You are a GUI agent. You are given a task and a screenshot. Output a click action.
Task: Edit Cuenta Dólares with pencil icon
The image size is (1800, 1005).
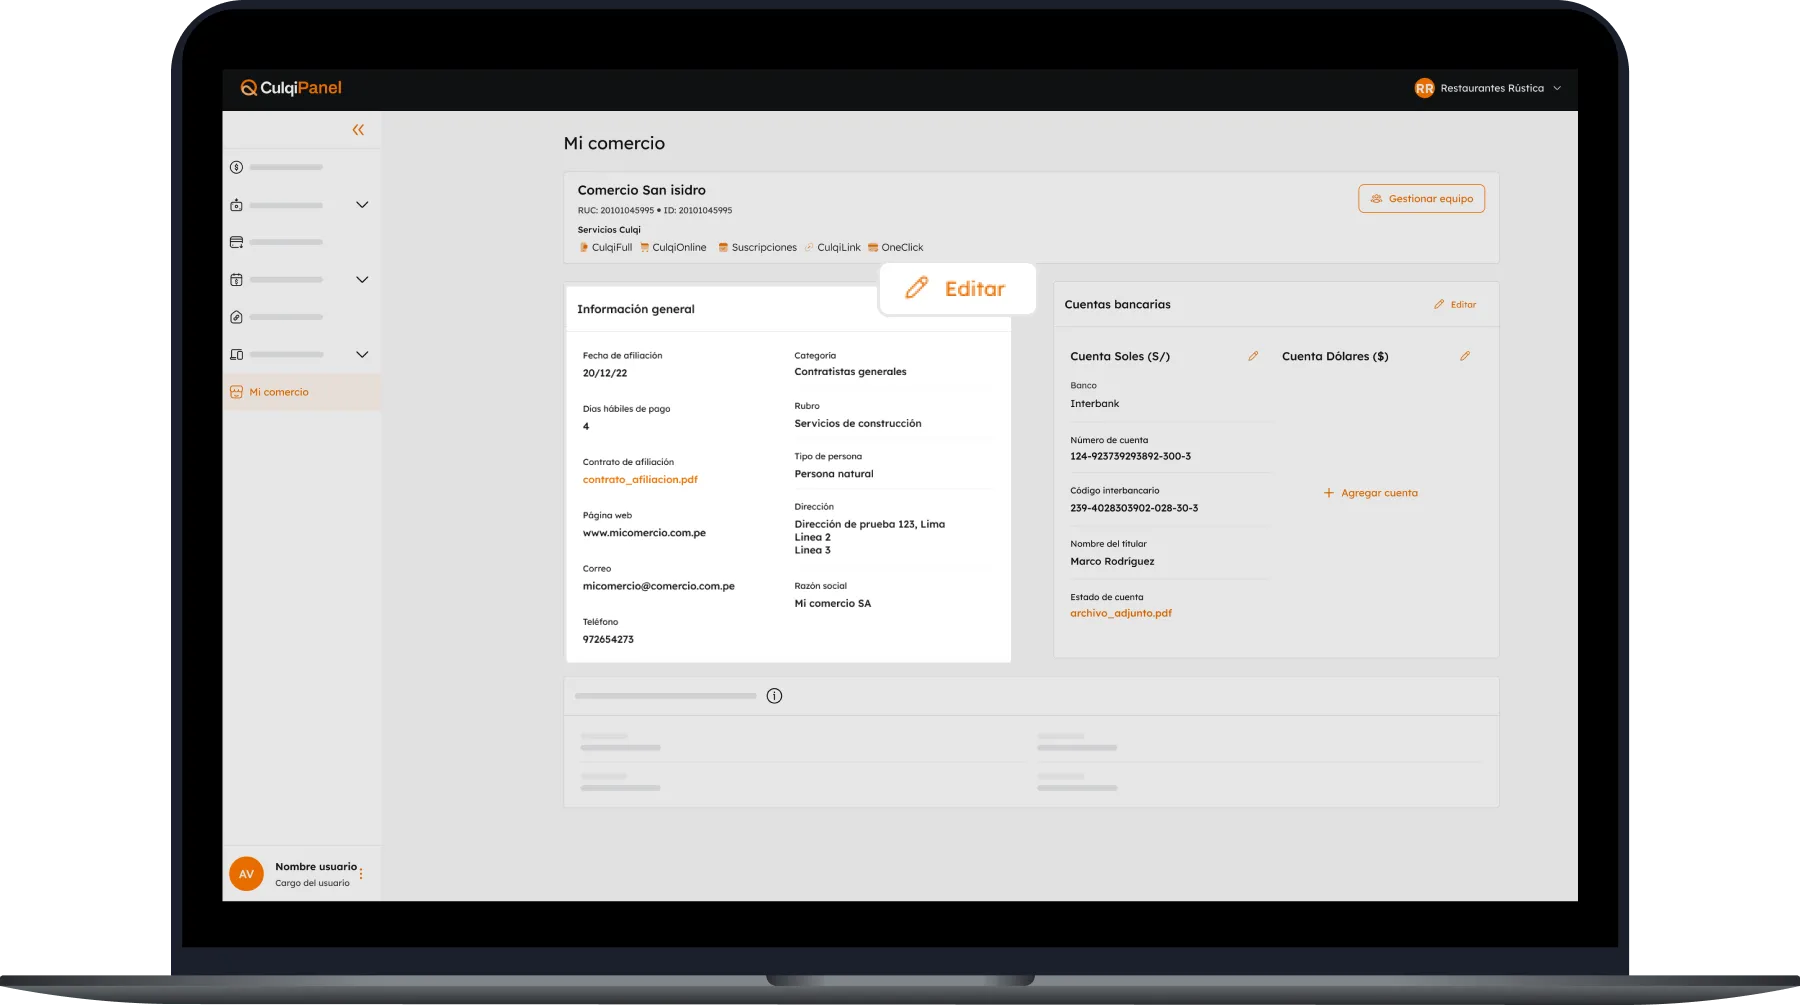[1465, 356]
